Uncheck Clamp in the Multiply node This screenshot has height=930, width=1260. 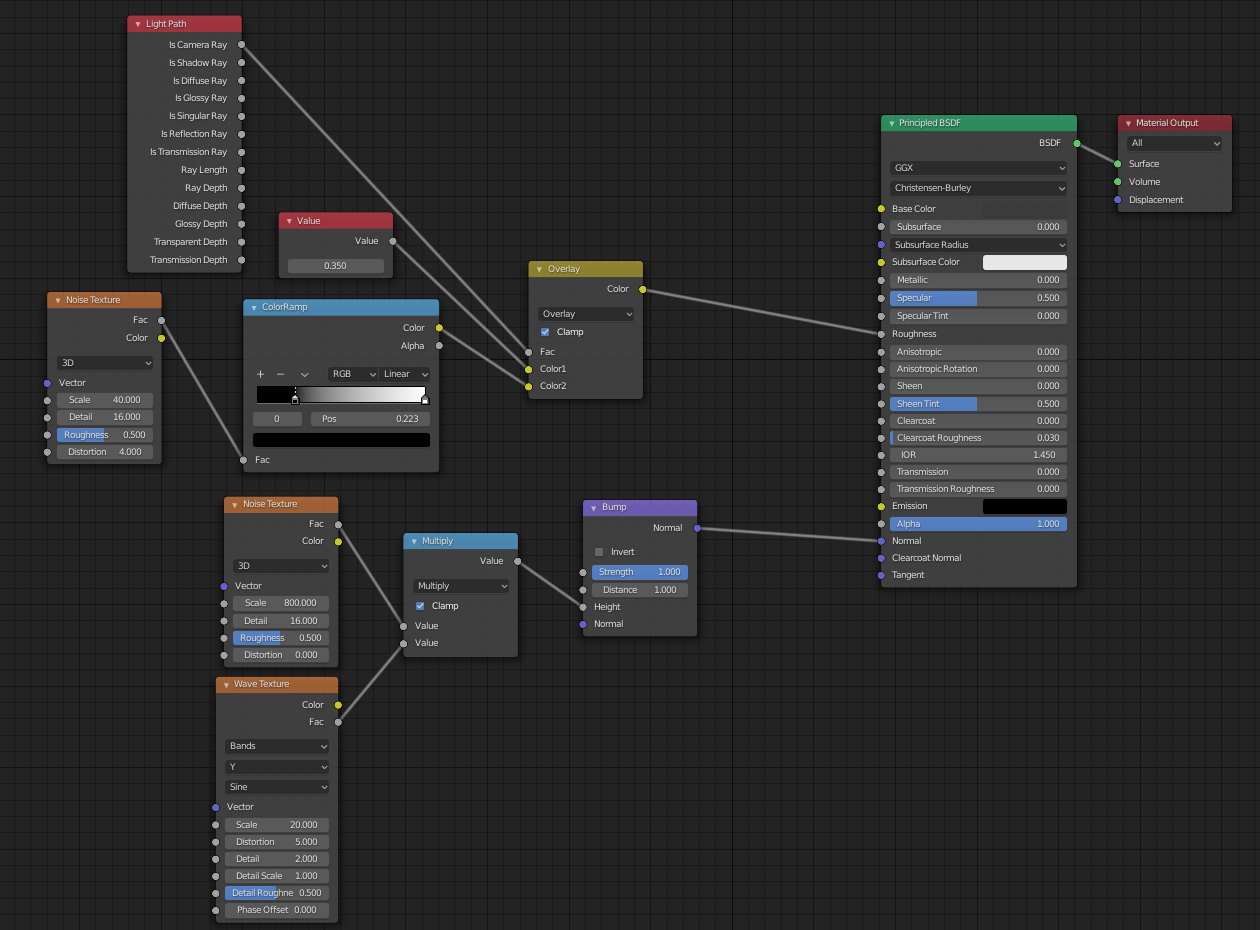(420, 606)
